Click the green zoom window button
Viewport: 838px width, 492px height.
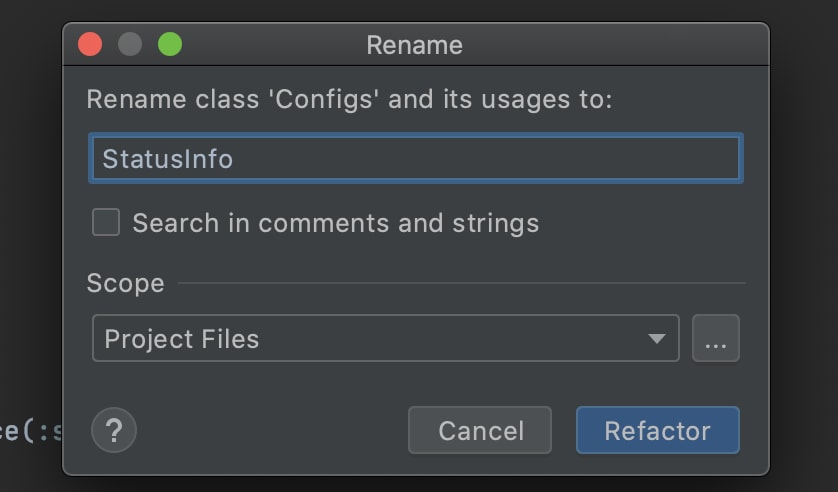click(x=170, y=44)
